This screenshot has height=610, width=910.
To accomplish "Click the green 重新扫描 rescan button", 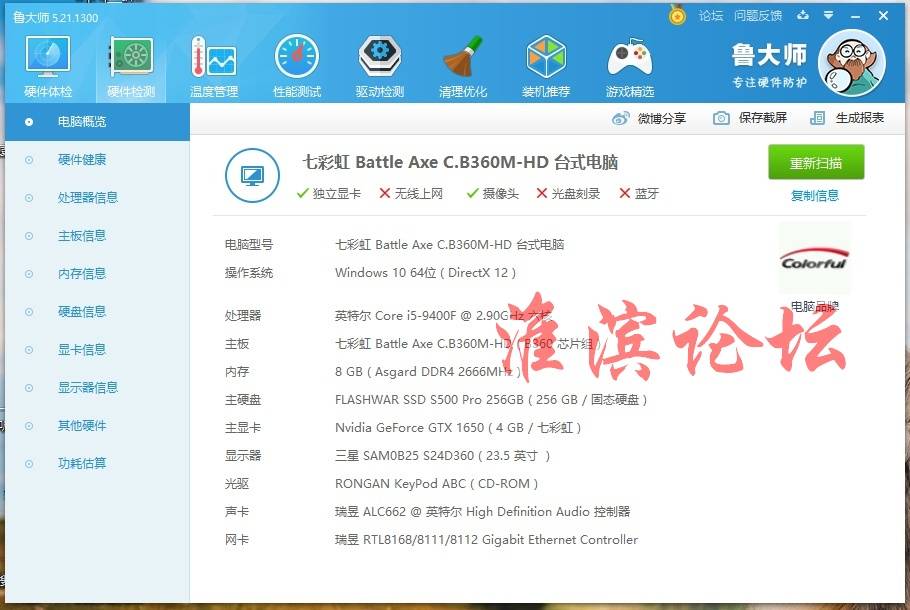I will (x=816, y=163).
